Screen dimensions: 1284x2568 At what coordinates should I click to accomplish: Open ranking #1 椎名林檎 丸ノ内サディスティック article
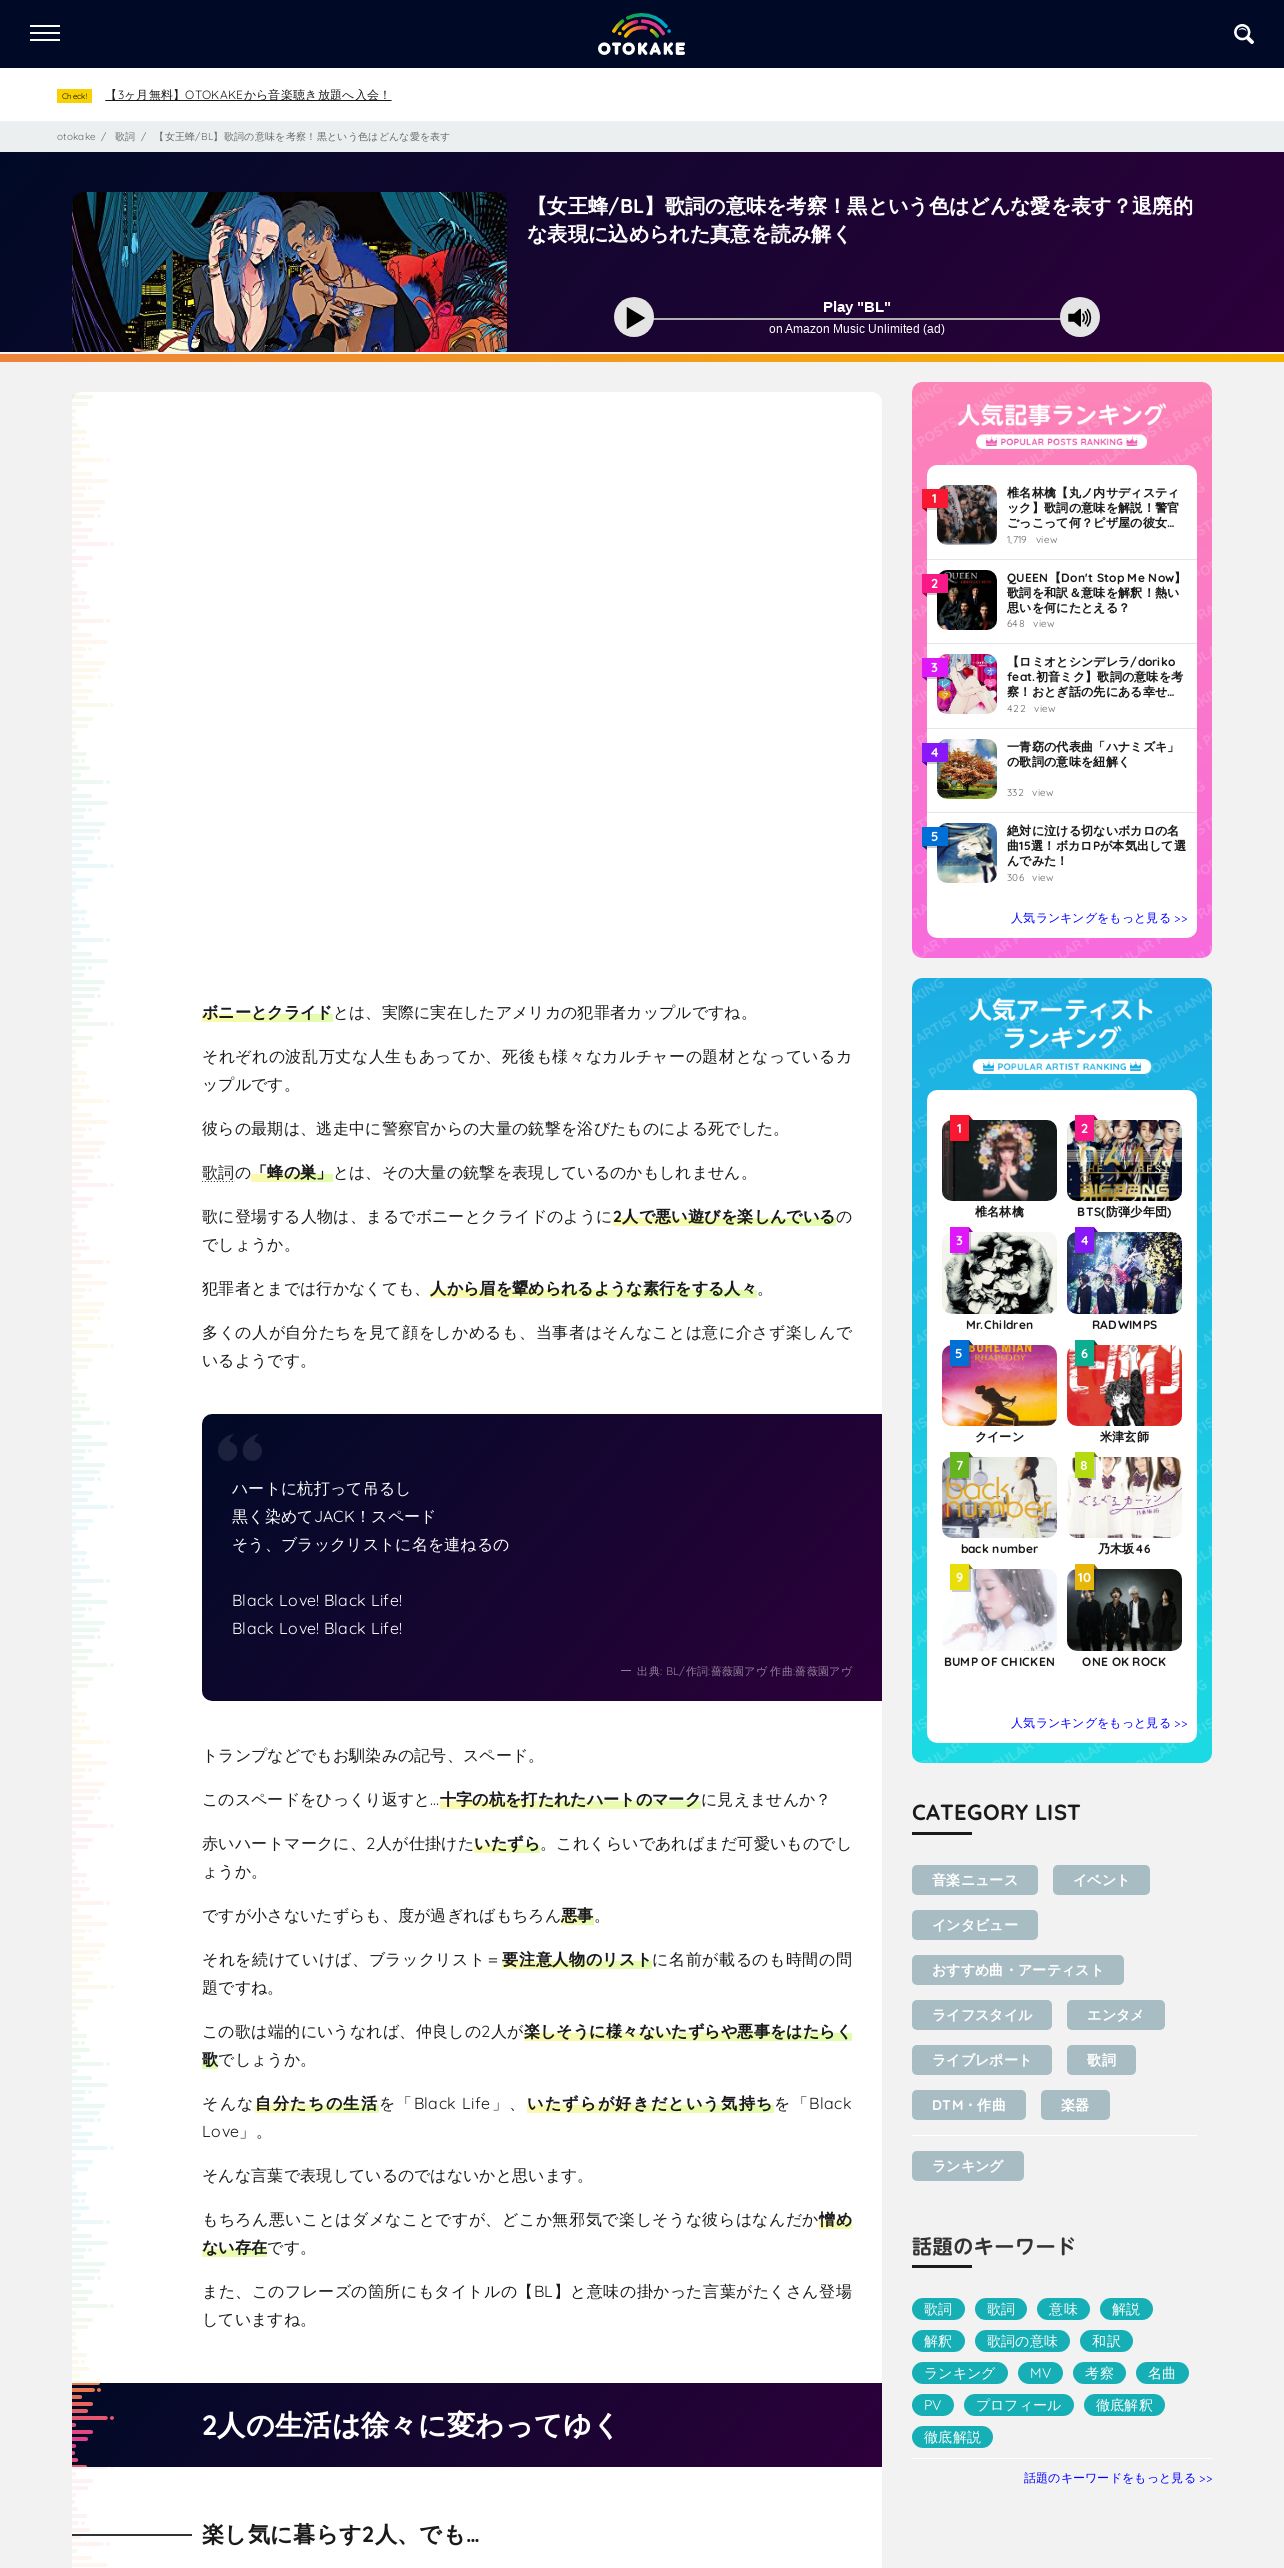[x=1093, y=508]
